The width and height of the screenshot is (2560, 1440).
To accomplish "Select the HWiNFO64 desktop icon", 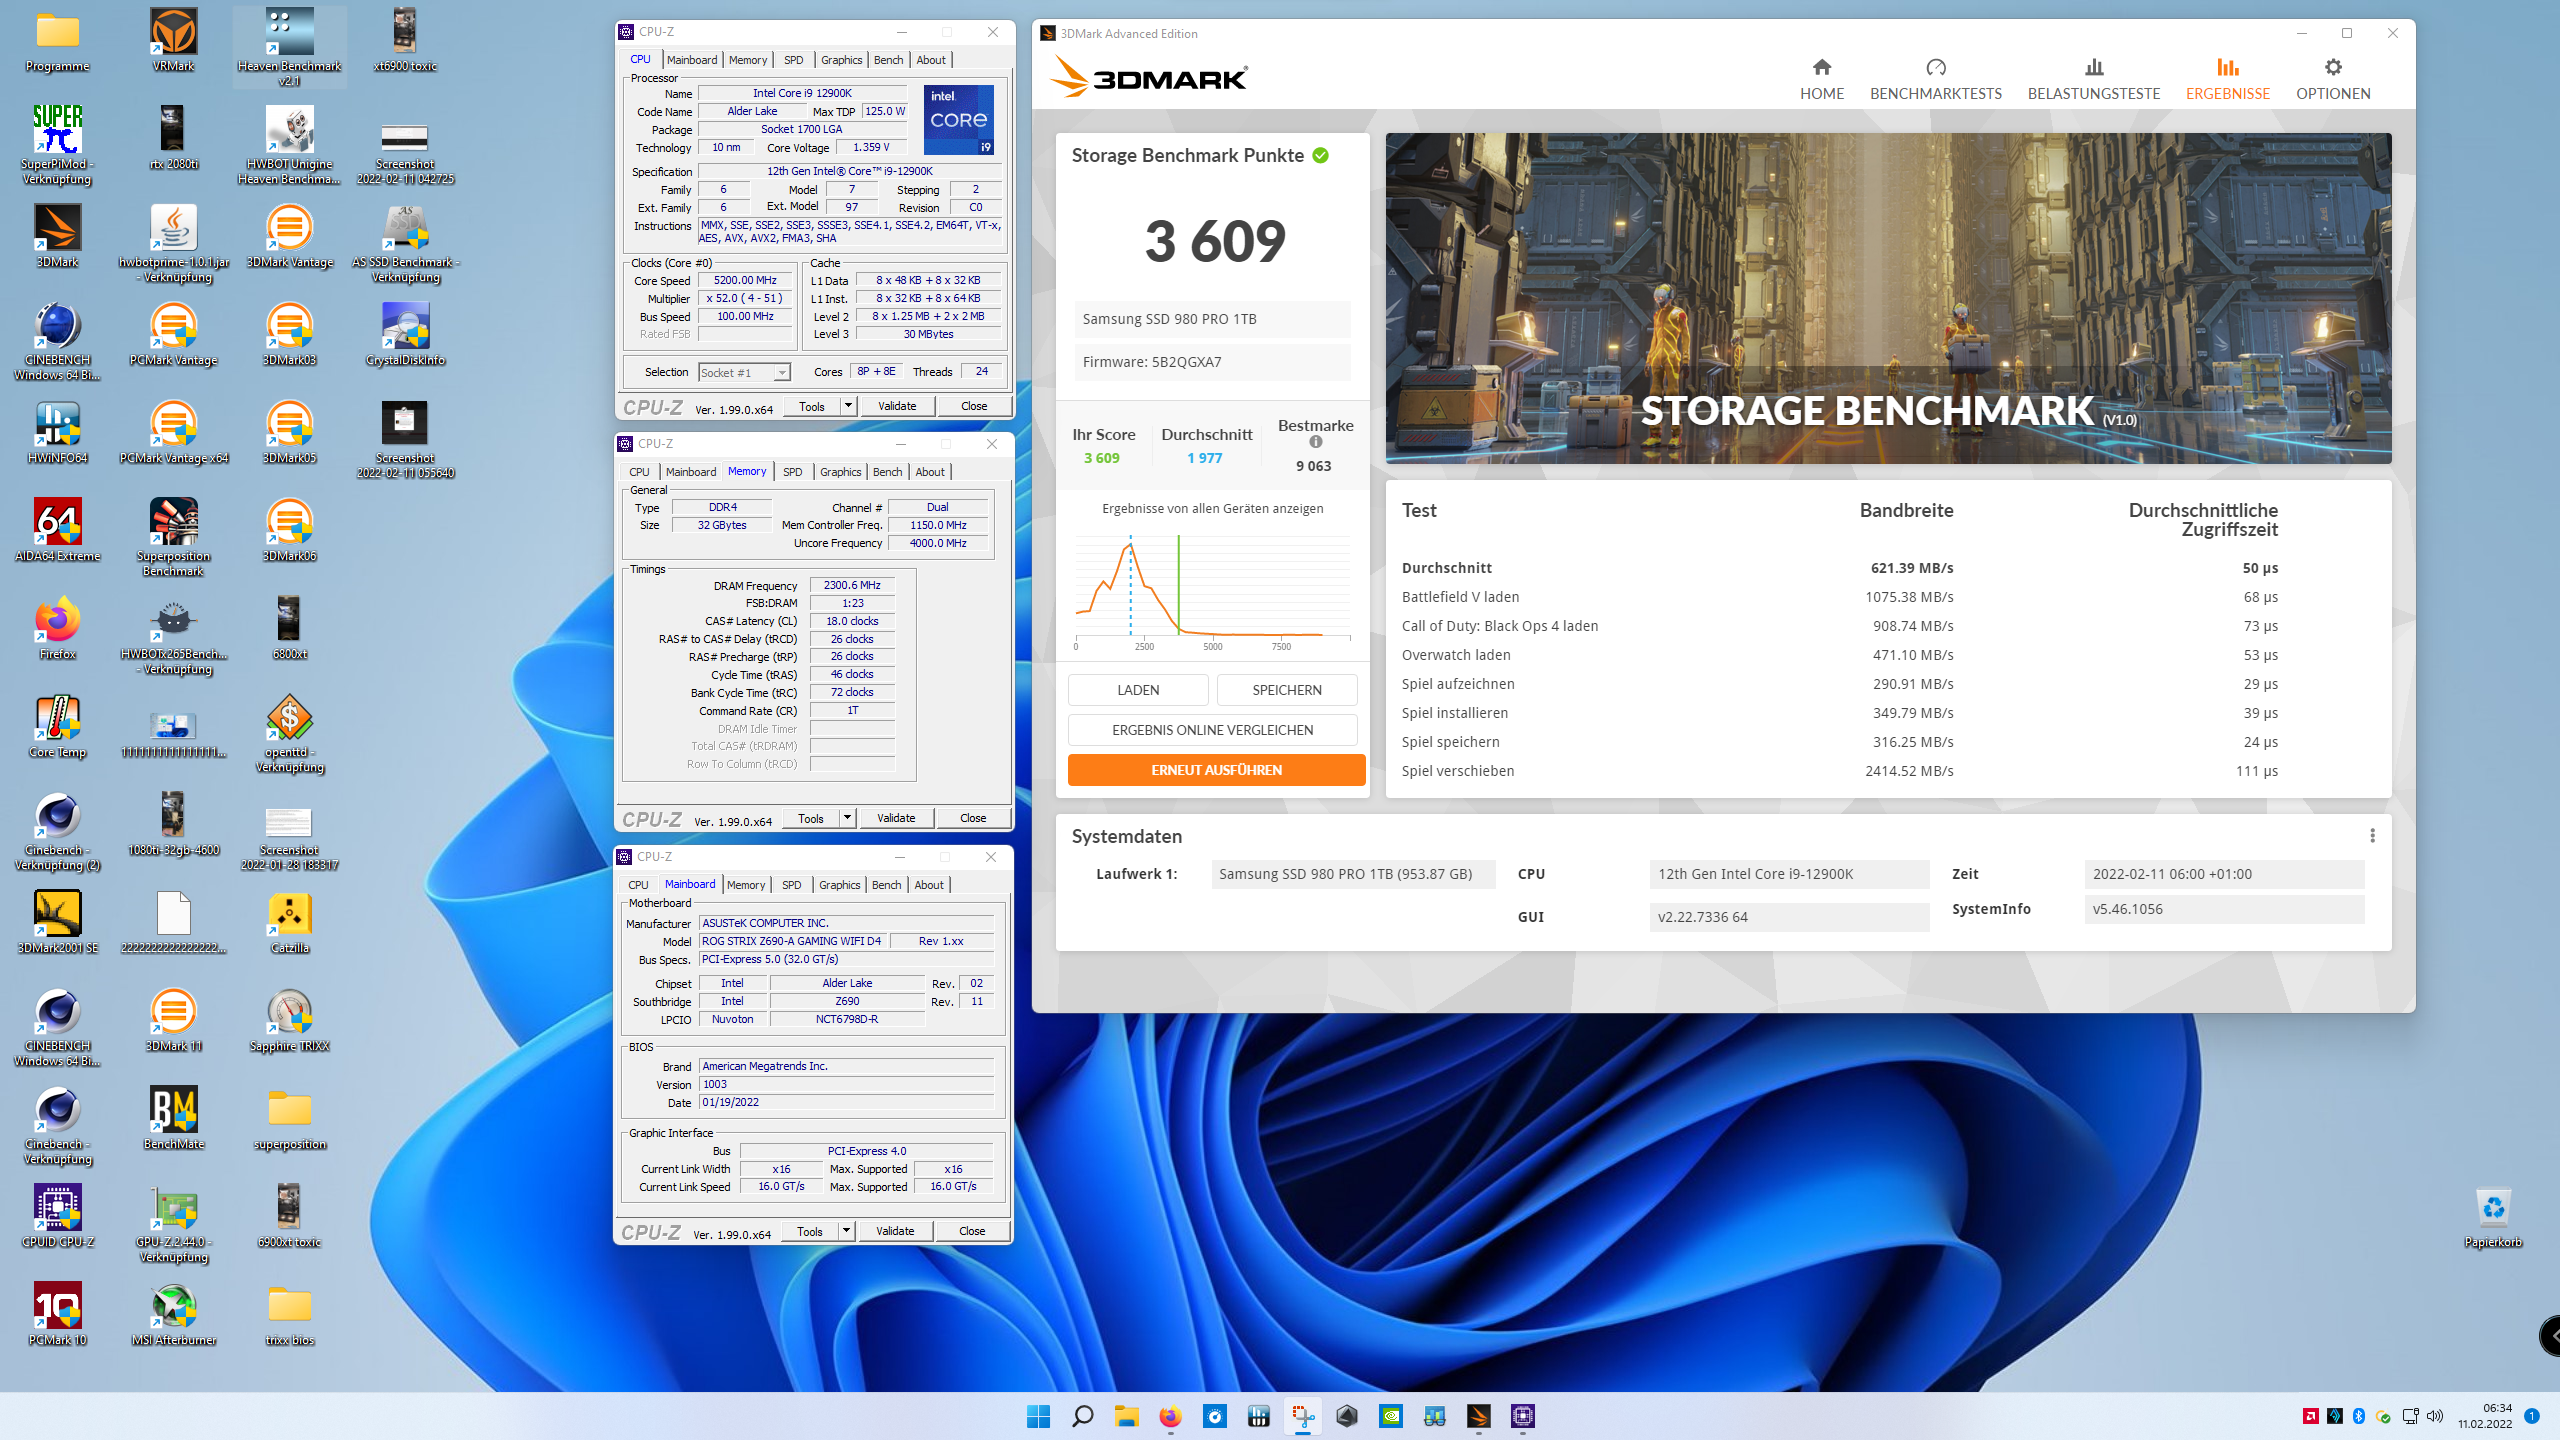I will tap(58, 433).
